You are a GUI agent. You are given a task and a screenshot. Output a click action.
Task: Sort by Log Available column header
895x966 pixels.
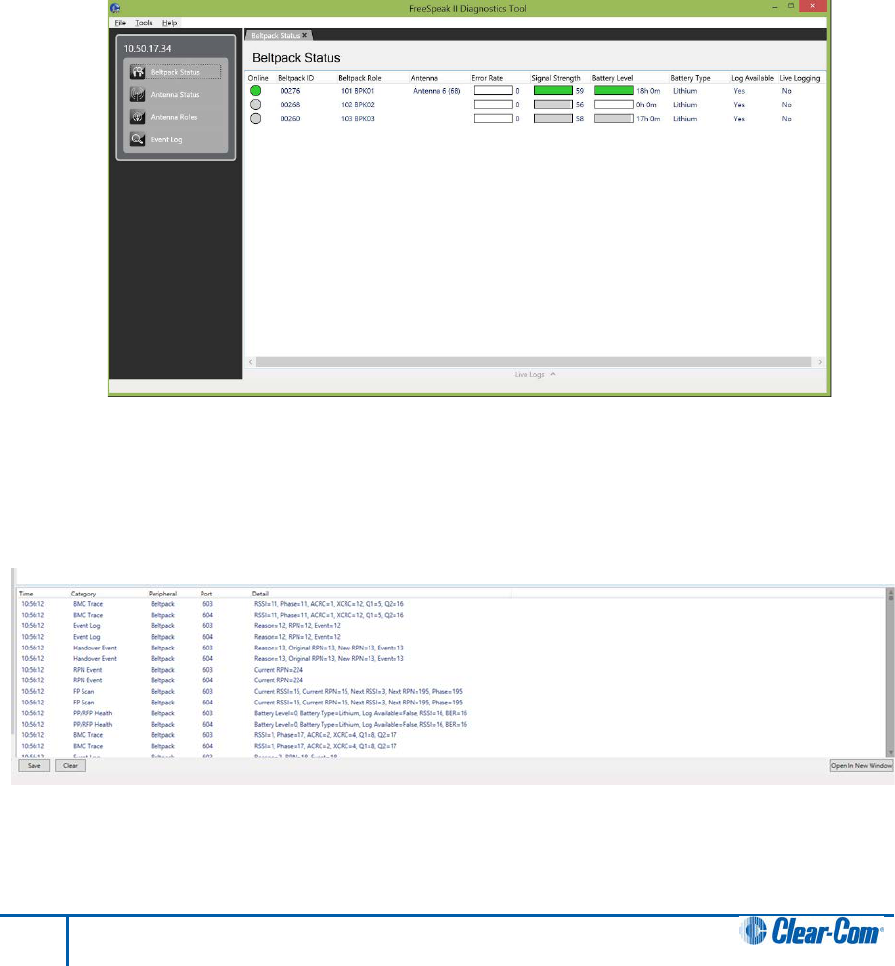(752, 78)
